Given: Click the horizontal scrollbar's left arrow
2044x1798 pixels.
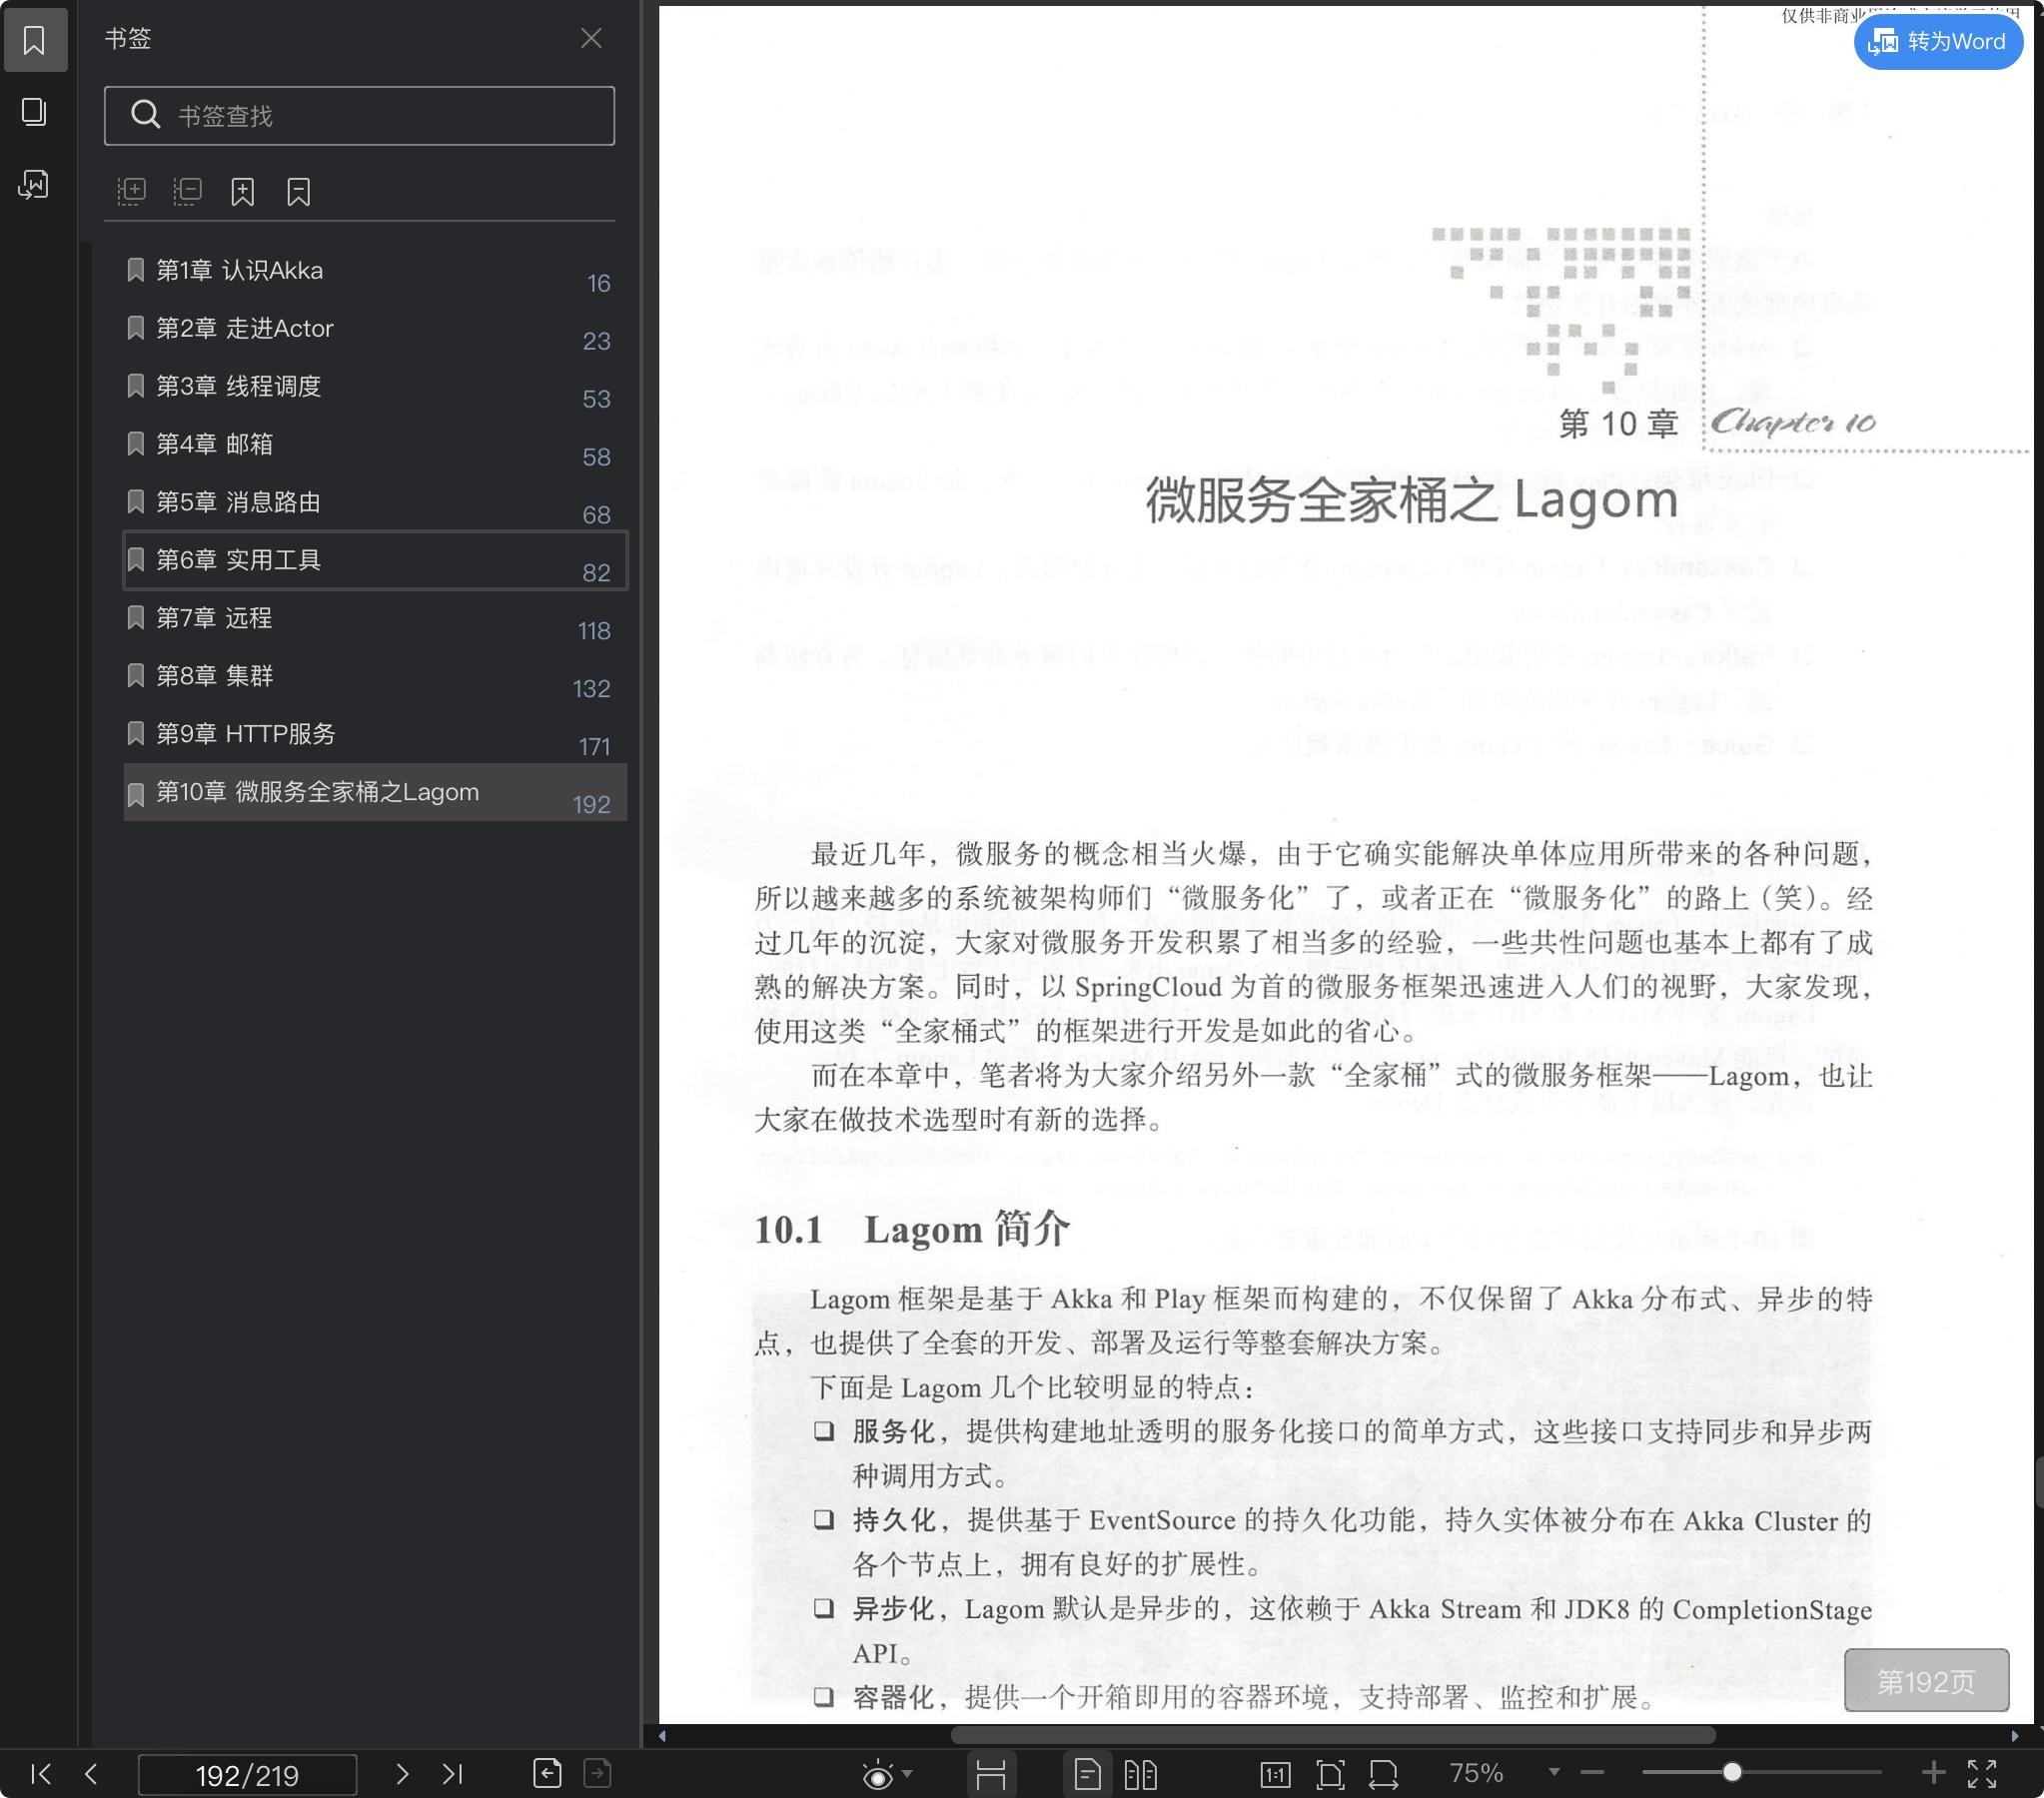Looking at the screenshot, I should pyautogui.click(x=662, y=1736).
